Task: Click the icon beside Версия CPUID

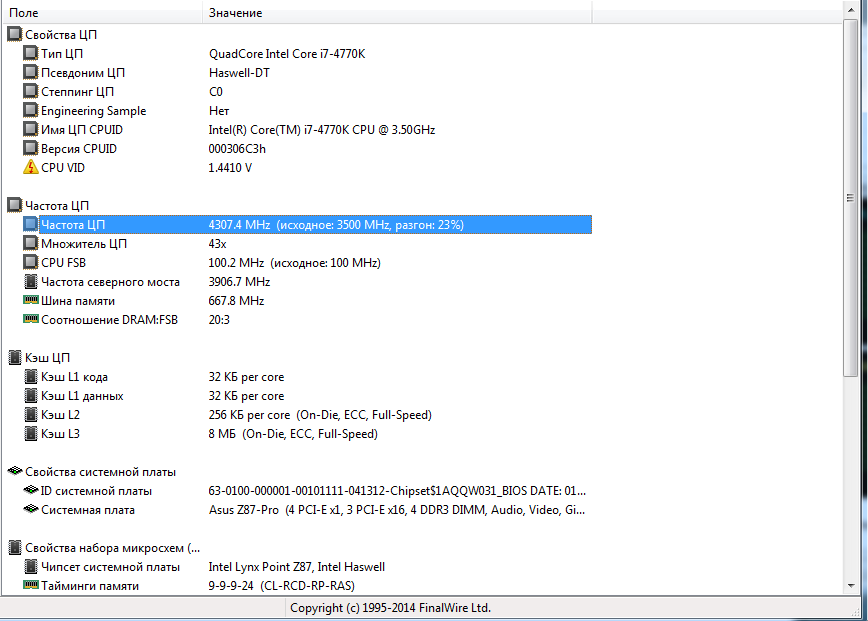Action: pos(30,148)
